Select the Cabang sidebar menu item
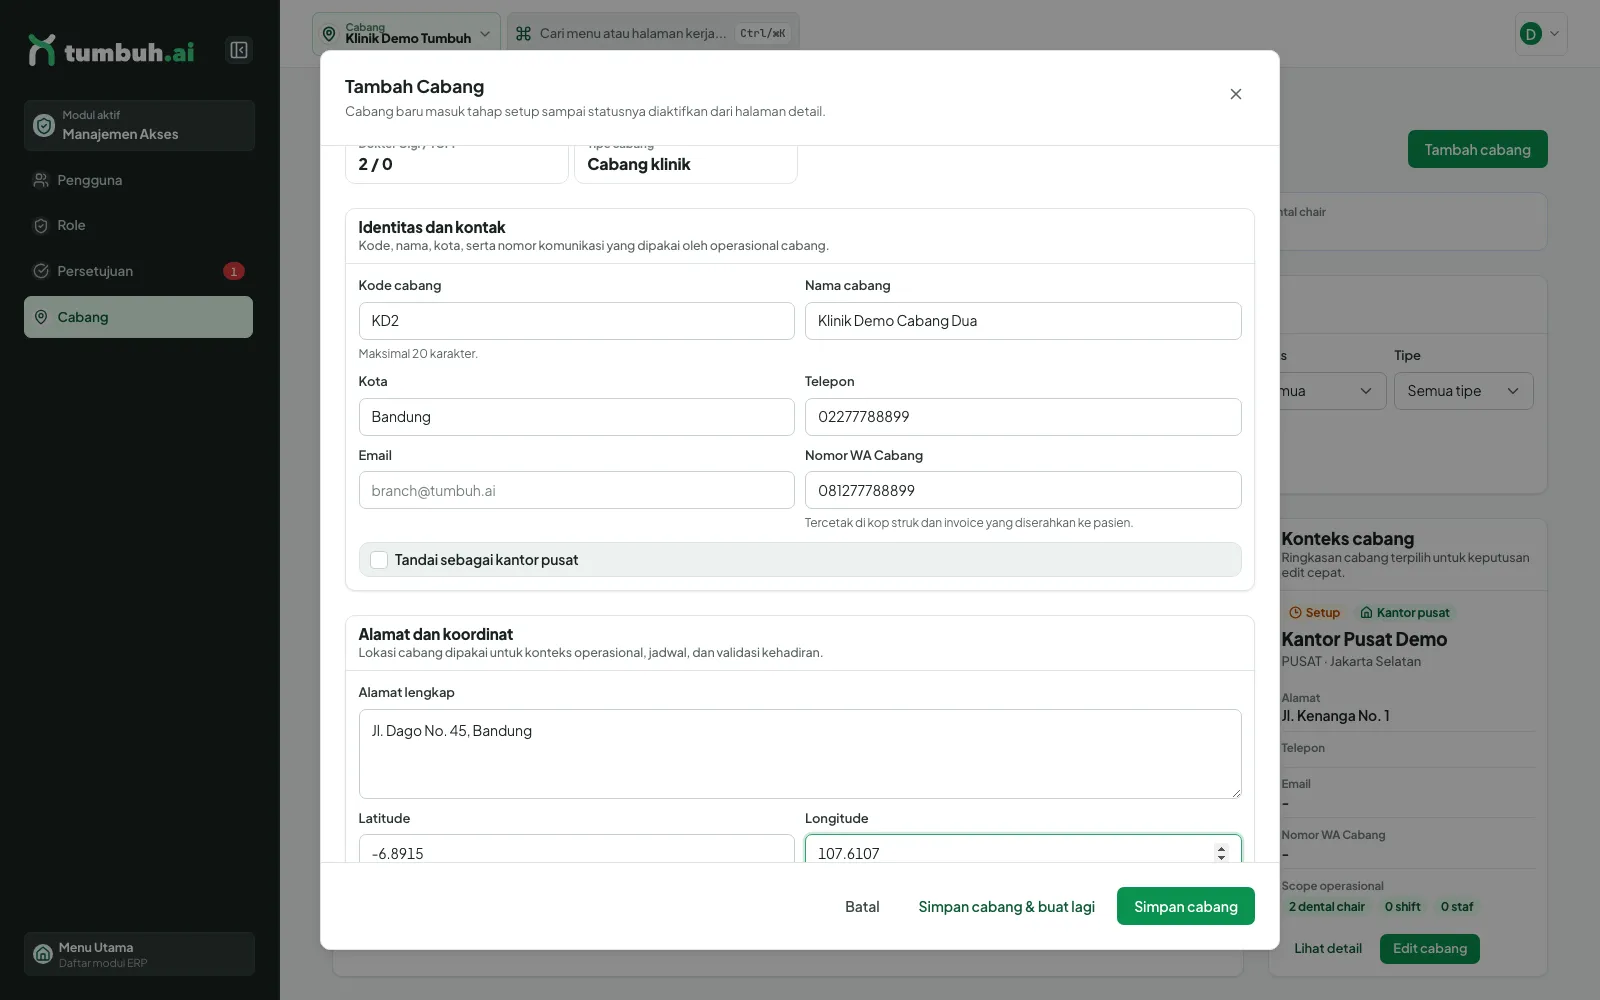This screenshot has height=1000, width=1600. [x=138, y=317]
